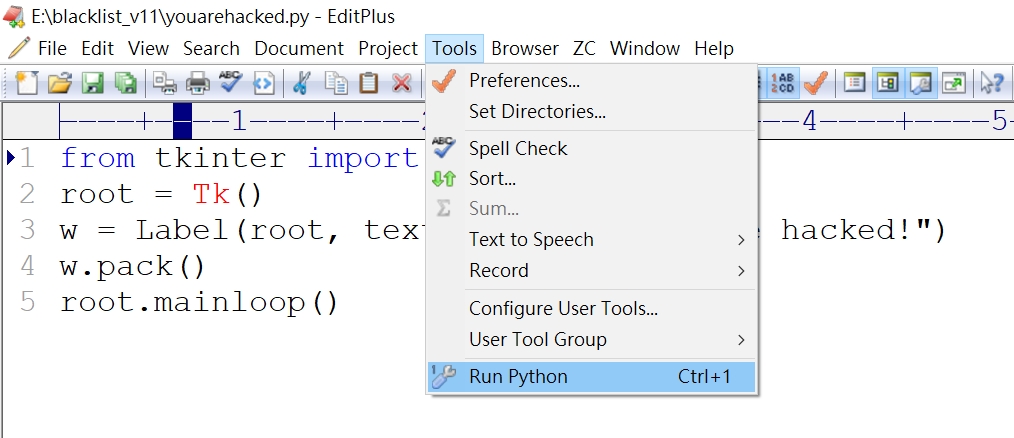Click the red X Delete icon
This screenshot has height=438, width=1014.
(402, 83)
